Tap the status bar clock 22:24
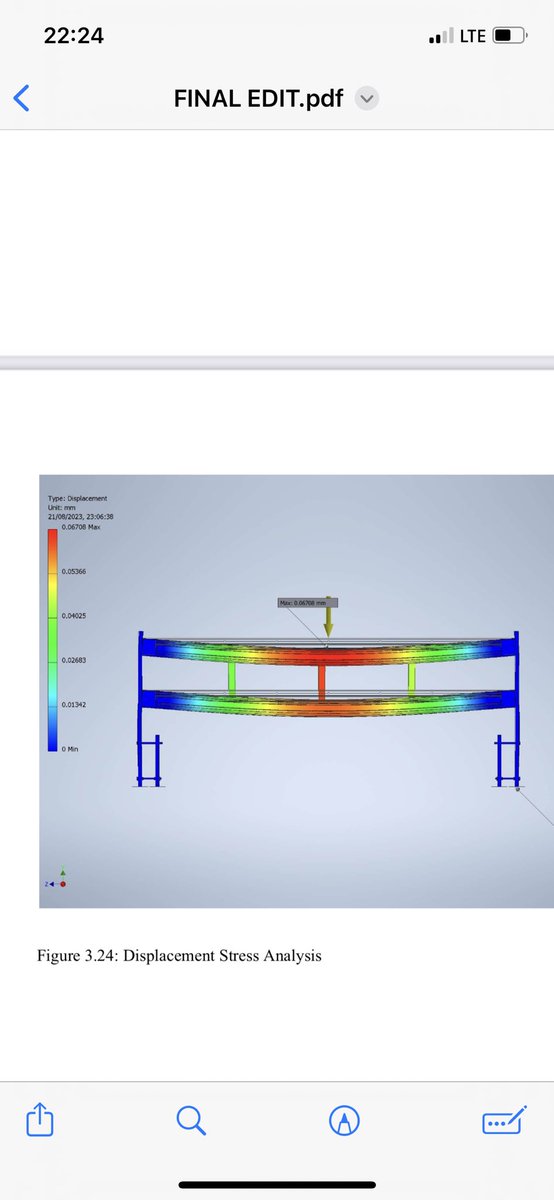The width and height of the screenshot is (554, 1200). pos(74,36)
